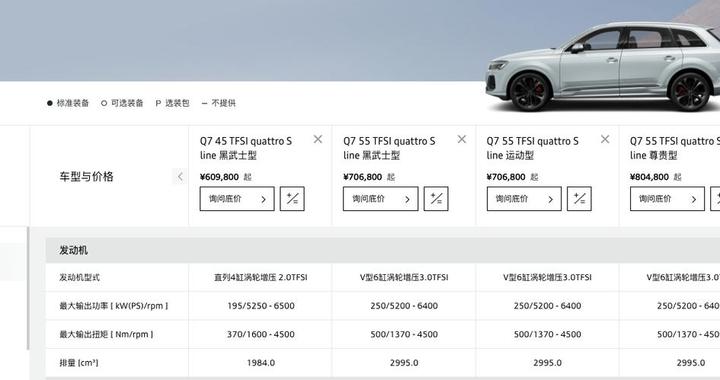Click 询问底价 for the ¥609,800 model

click(x=237, y=199)
